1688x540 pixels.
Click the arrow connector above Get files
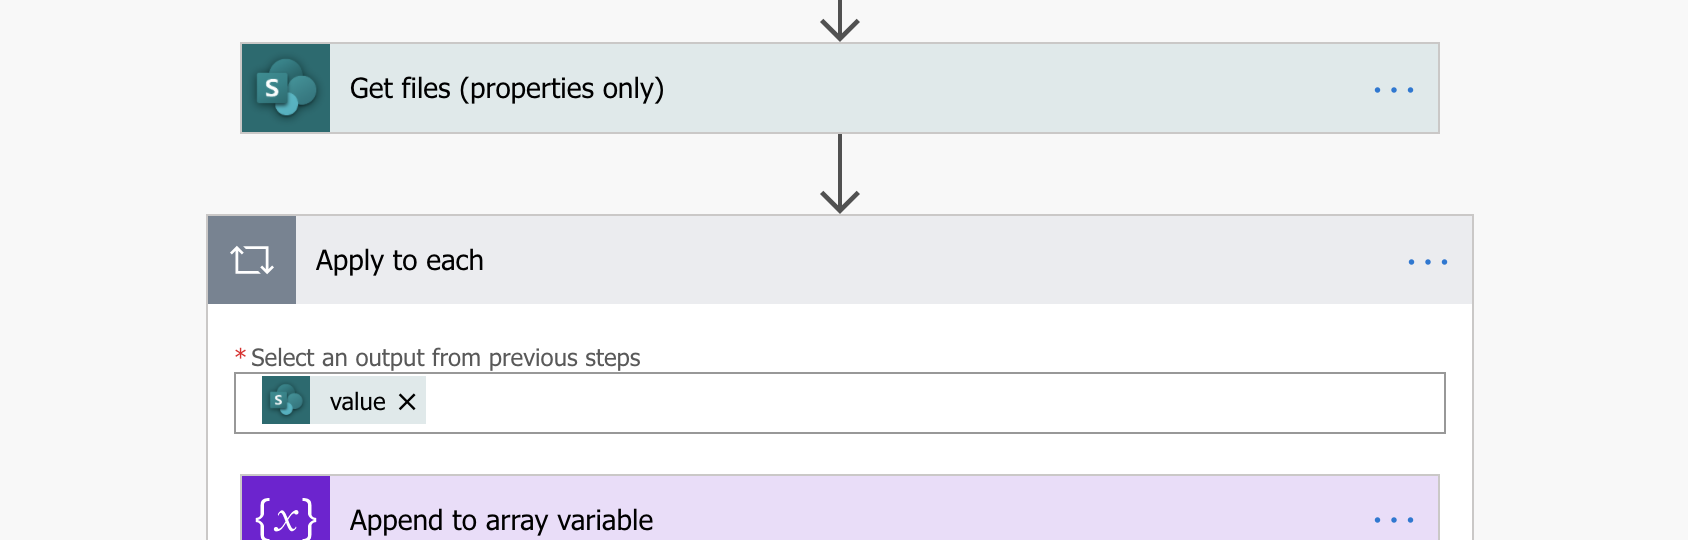coord(840,20)
